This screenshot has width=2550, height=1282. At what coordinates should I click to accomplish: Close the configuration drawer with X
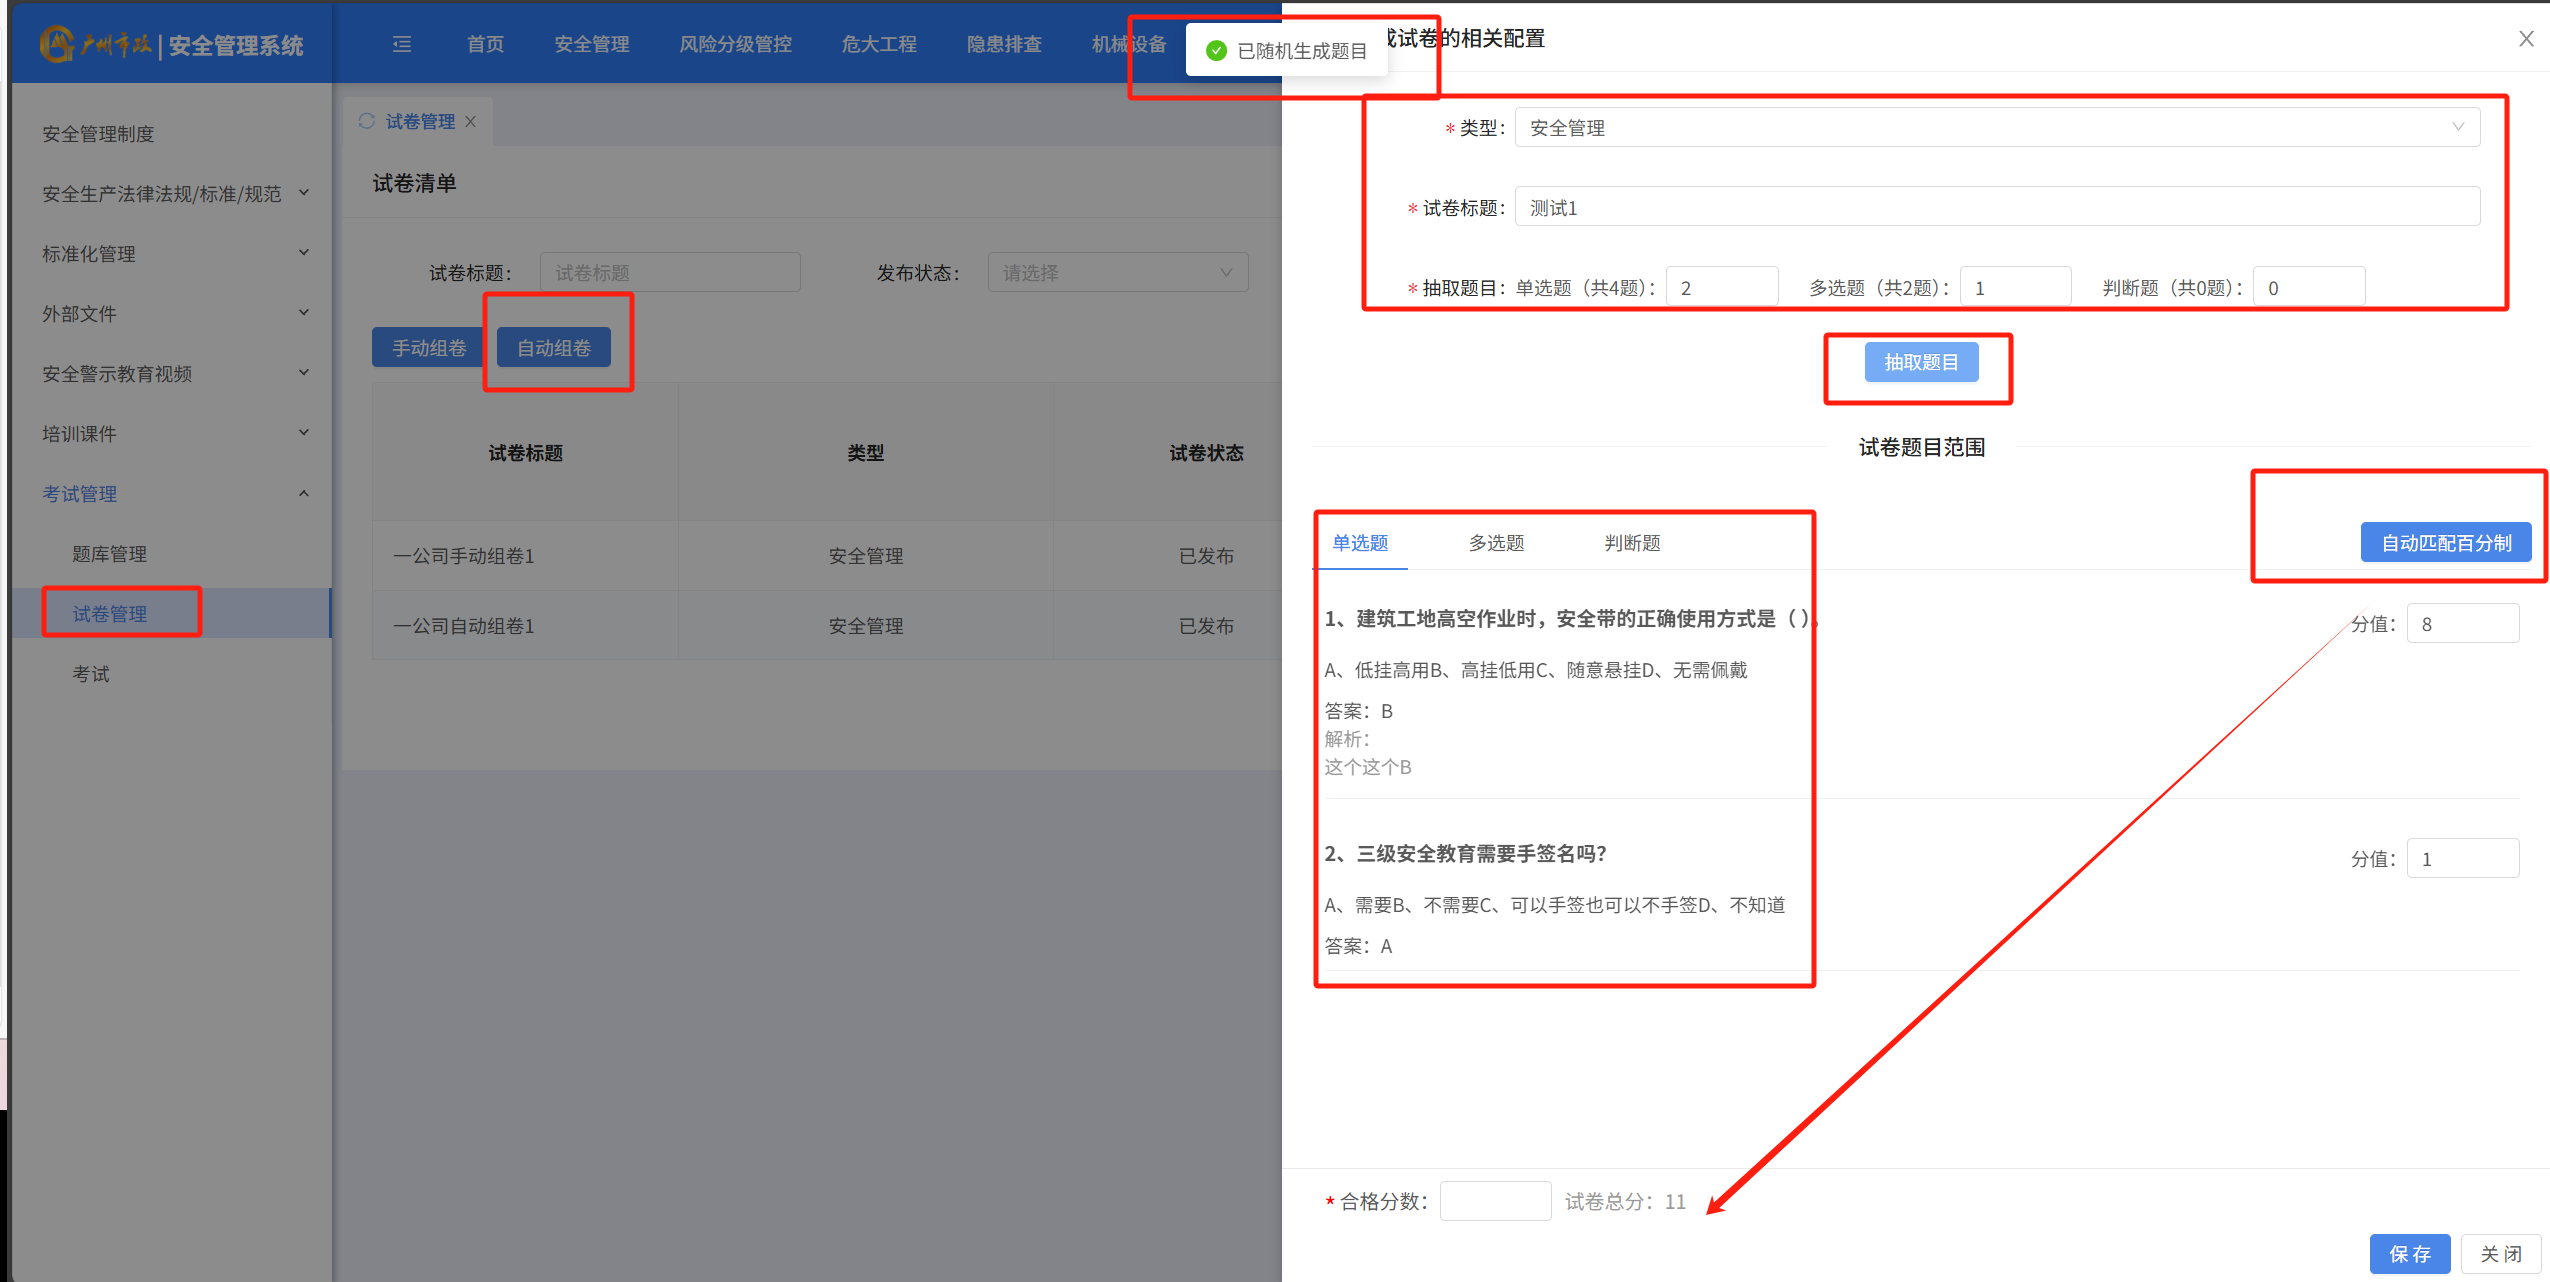point(2525,39)
